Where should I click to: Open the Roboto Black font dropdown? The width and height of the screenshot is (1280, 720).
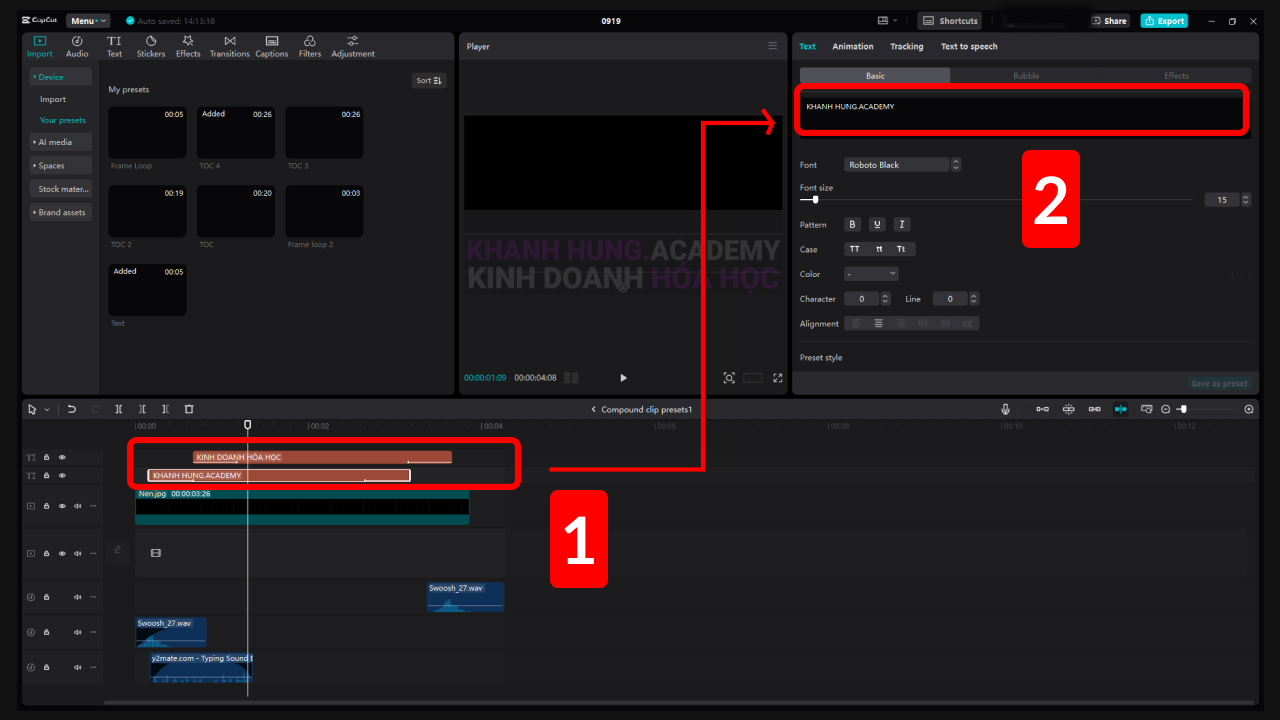[903, 164]
